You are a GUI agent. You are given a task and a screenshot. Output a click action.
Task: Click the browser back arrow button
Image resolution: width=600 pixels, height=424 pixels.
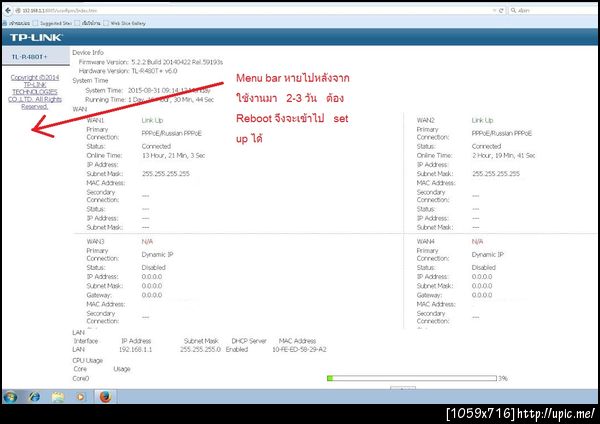8,10
